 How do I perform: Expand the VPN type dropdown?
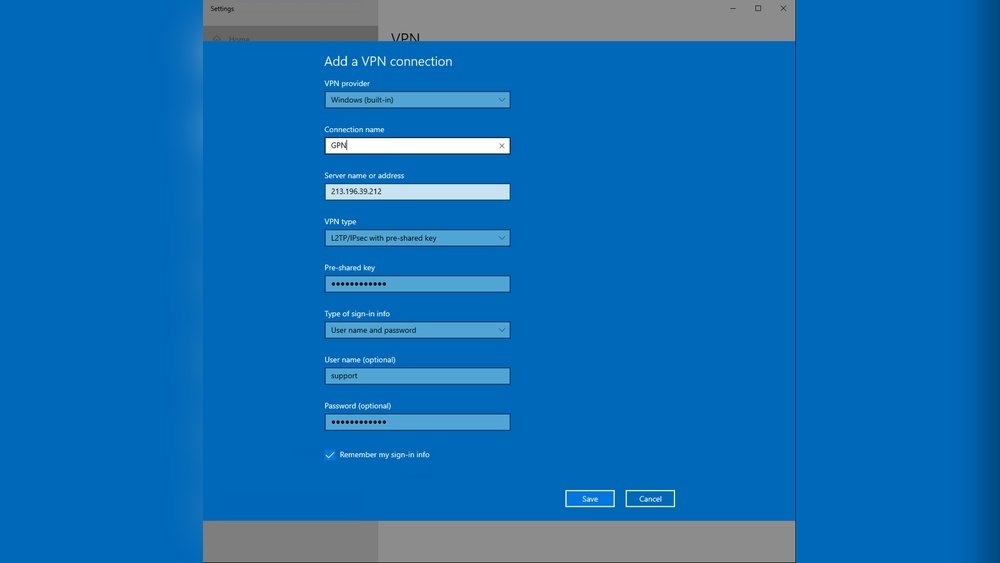417,238
